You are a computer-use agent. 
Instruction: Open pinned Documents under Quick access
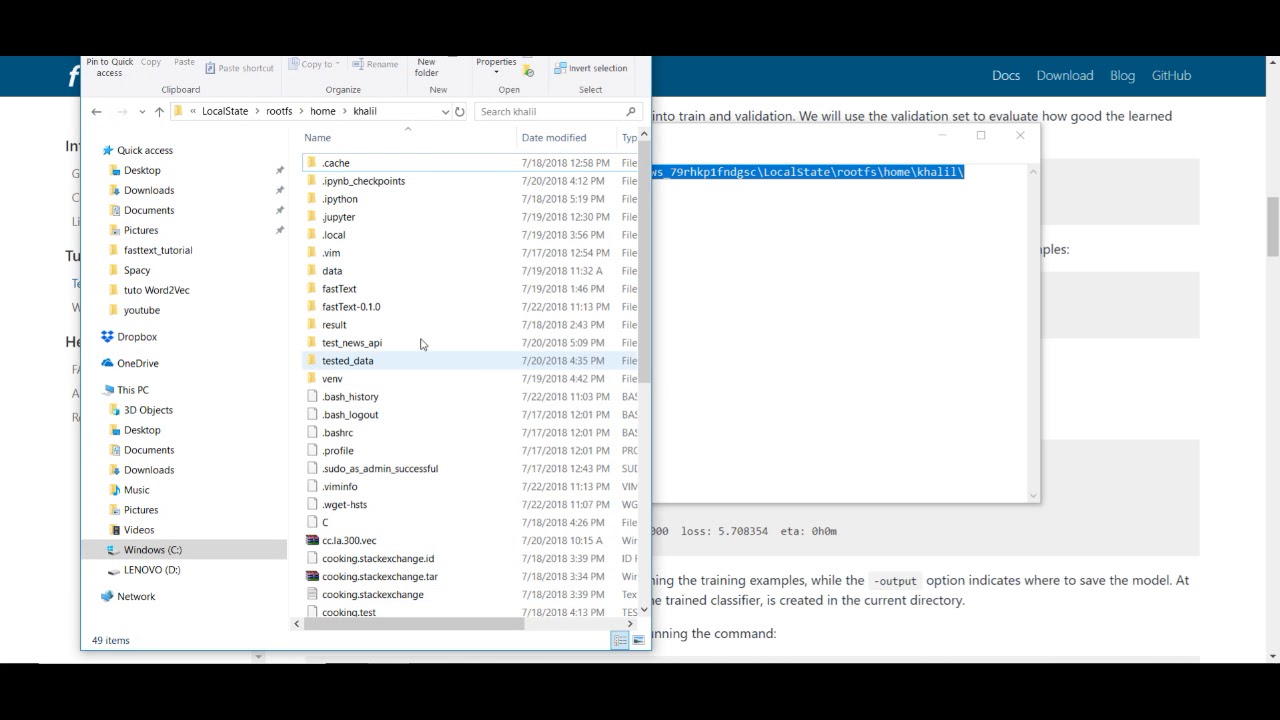pos(149,211)
